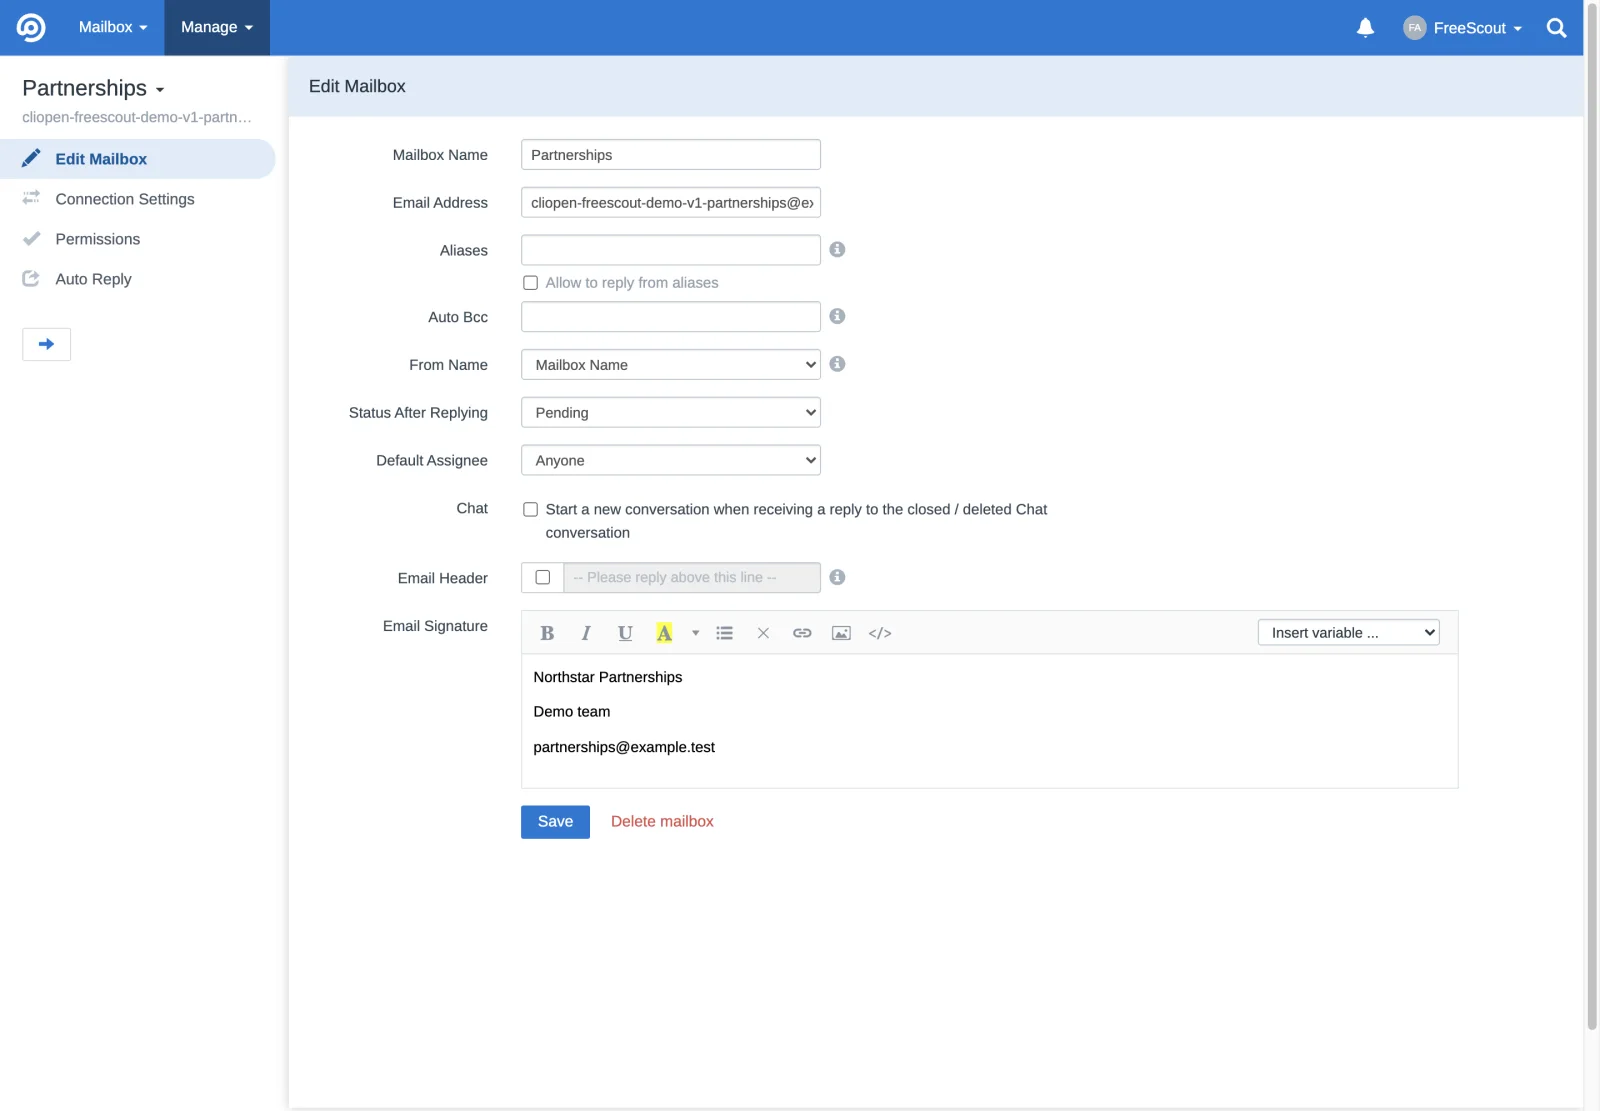Open the search magnifier icon

1556,28
